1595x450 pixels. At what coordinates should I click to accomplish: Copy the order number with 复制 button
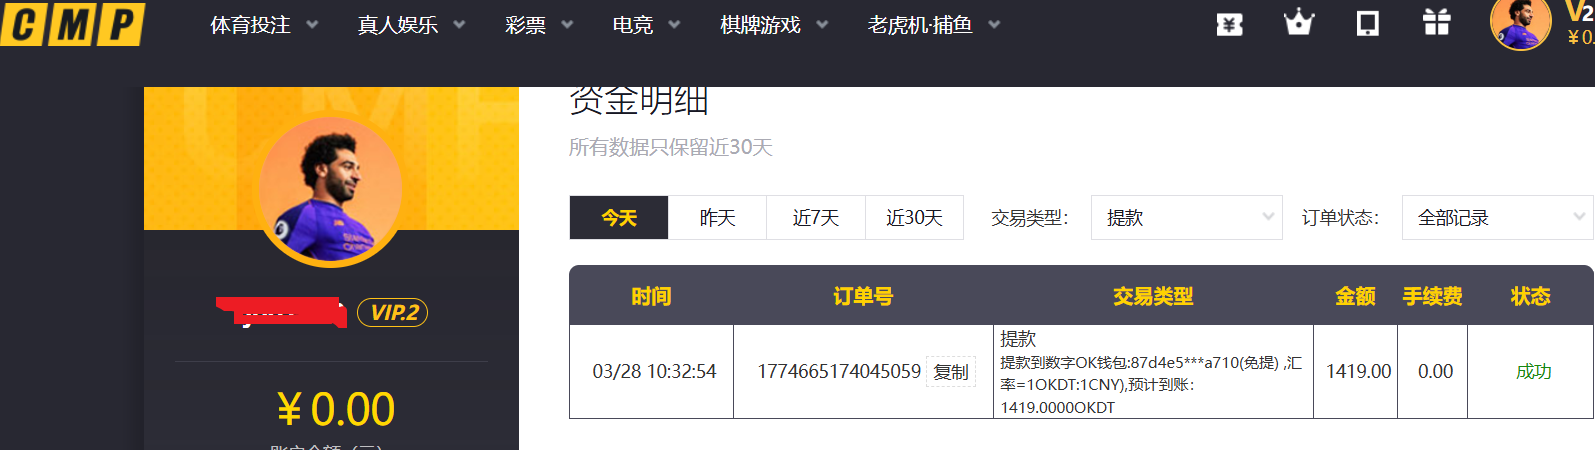click(x=950, y=372)
